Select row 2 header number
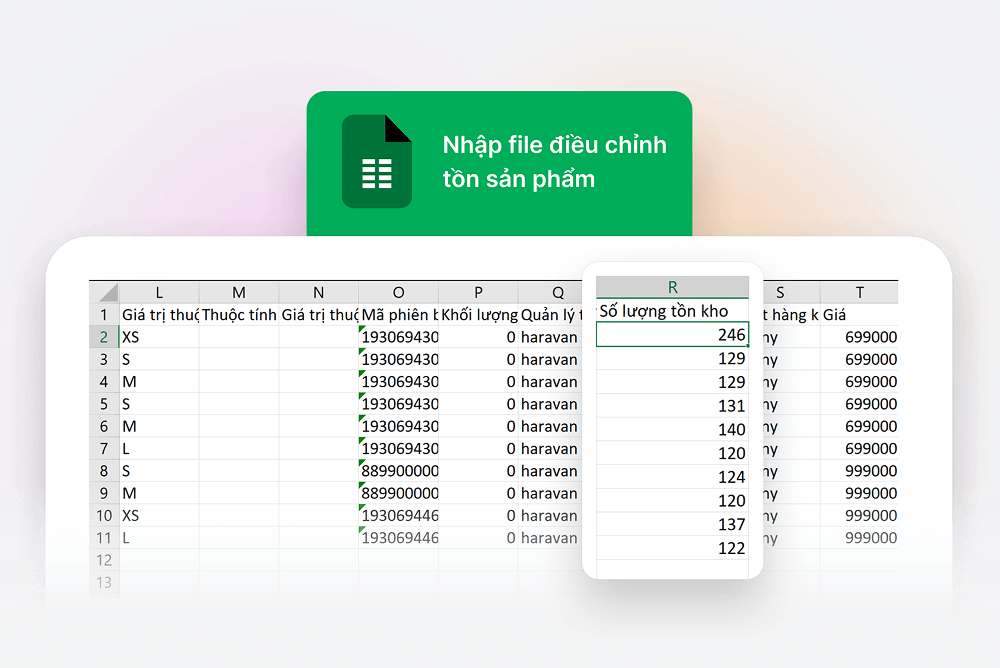Screen dimensions: 1000x668 104,337
